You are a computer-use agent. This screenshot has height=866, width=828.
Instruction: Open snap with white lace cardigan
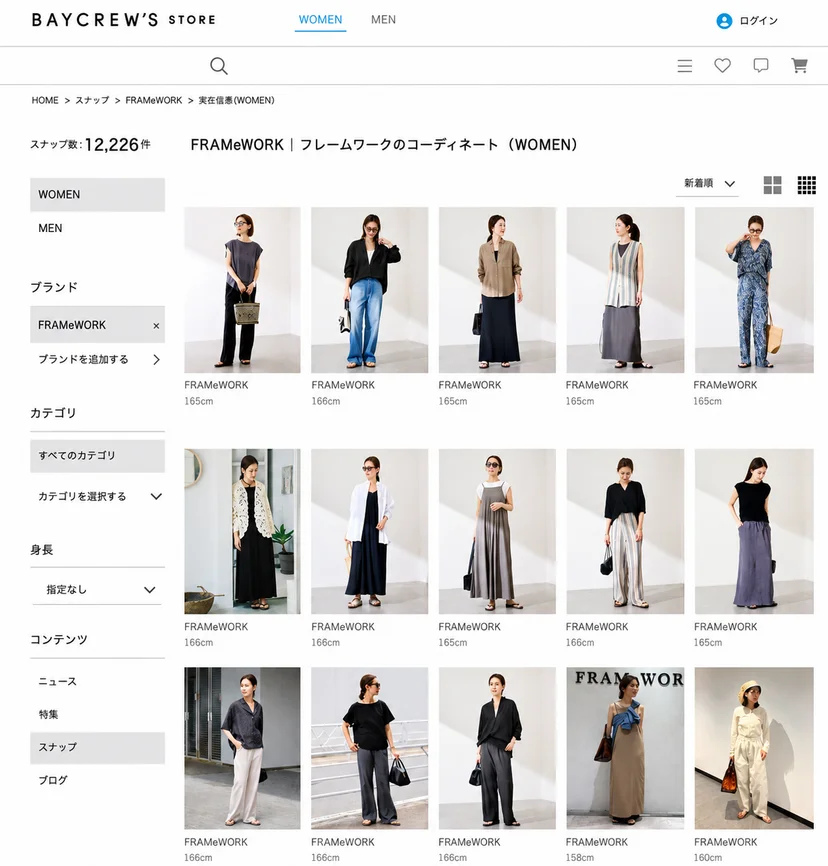(x=242, y=531)
